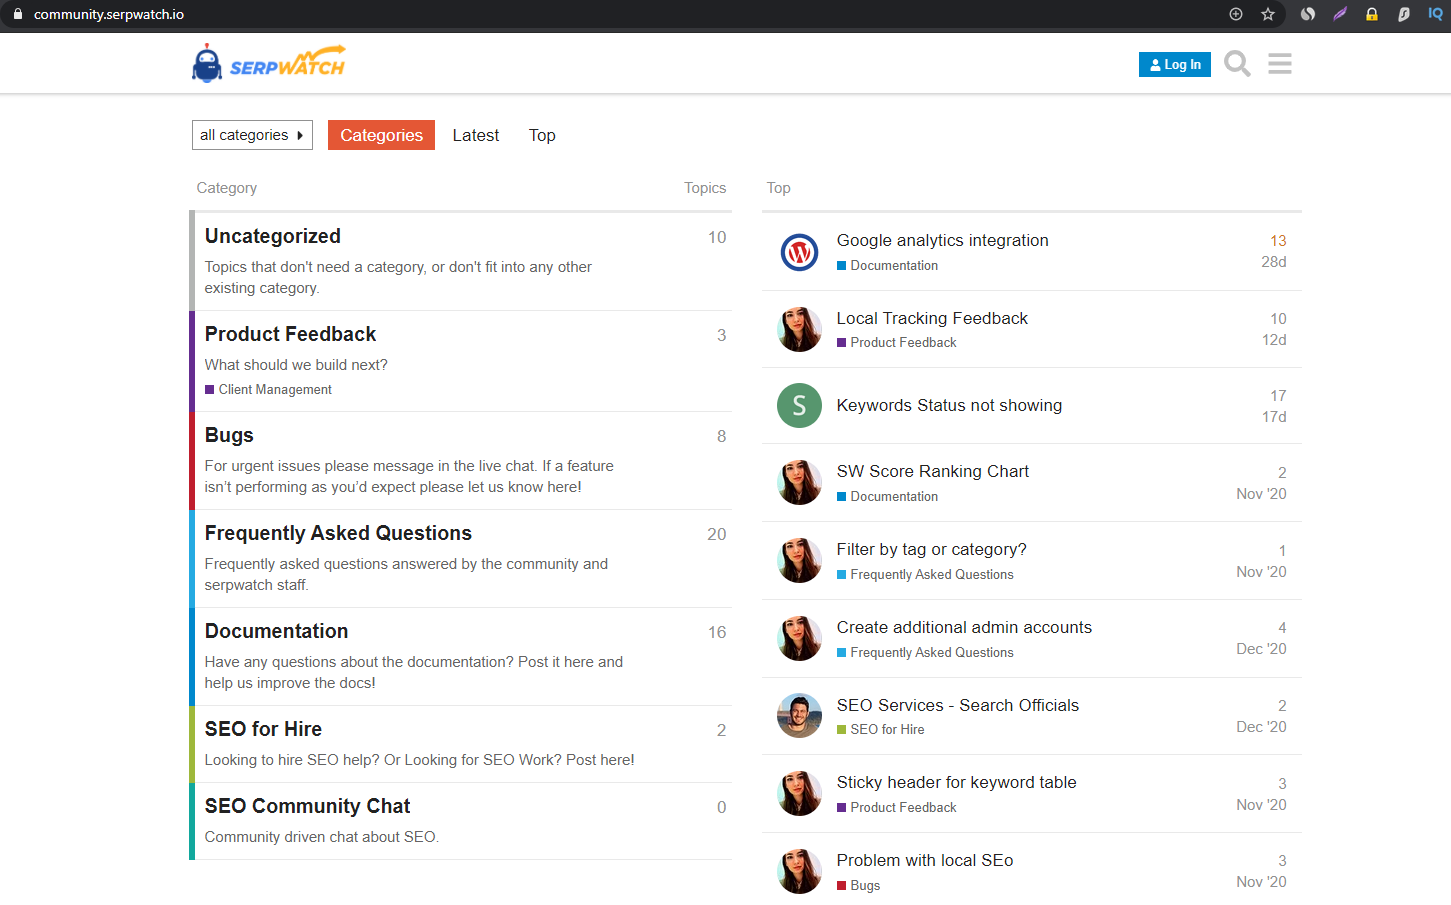Click the green S user avatar
The height and width of the screenshot is (905, 1451).
(799, 405)
